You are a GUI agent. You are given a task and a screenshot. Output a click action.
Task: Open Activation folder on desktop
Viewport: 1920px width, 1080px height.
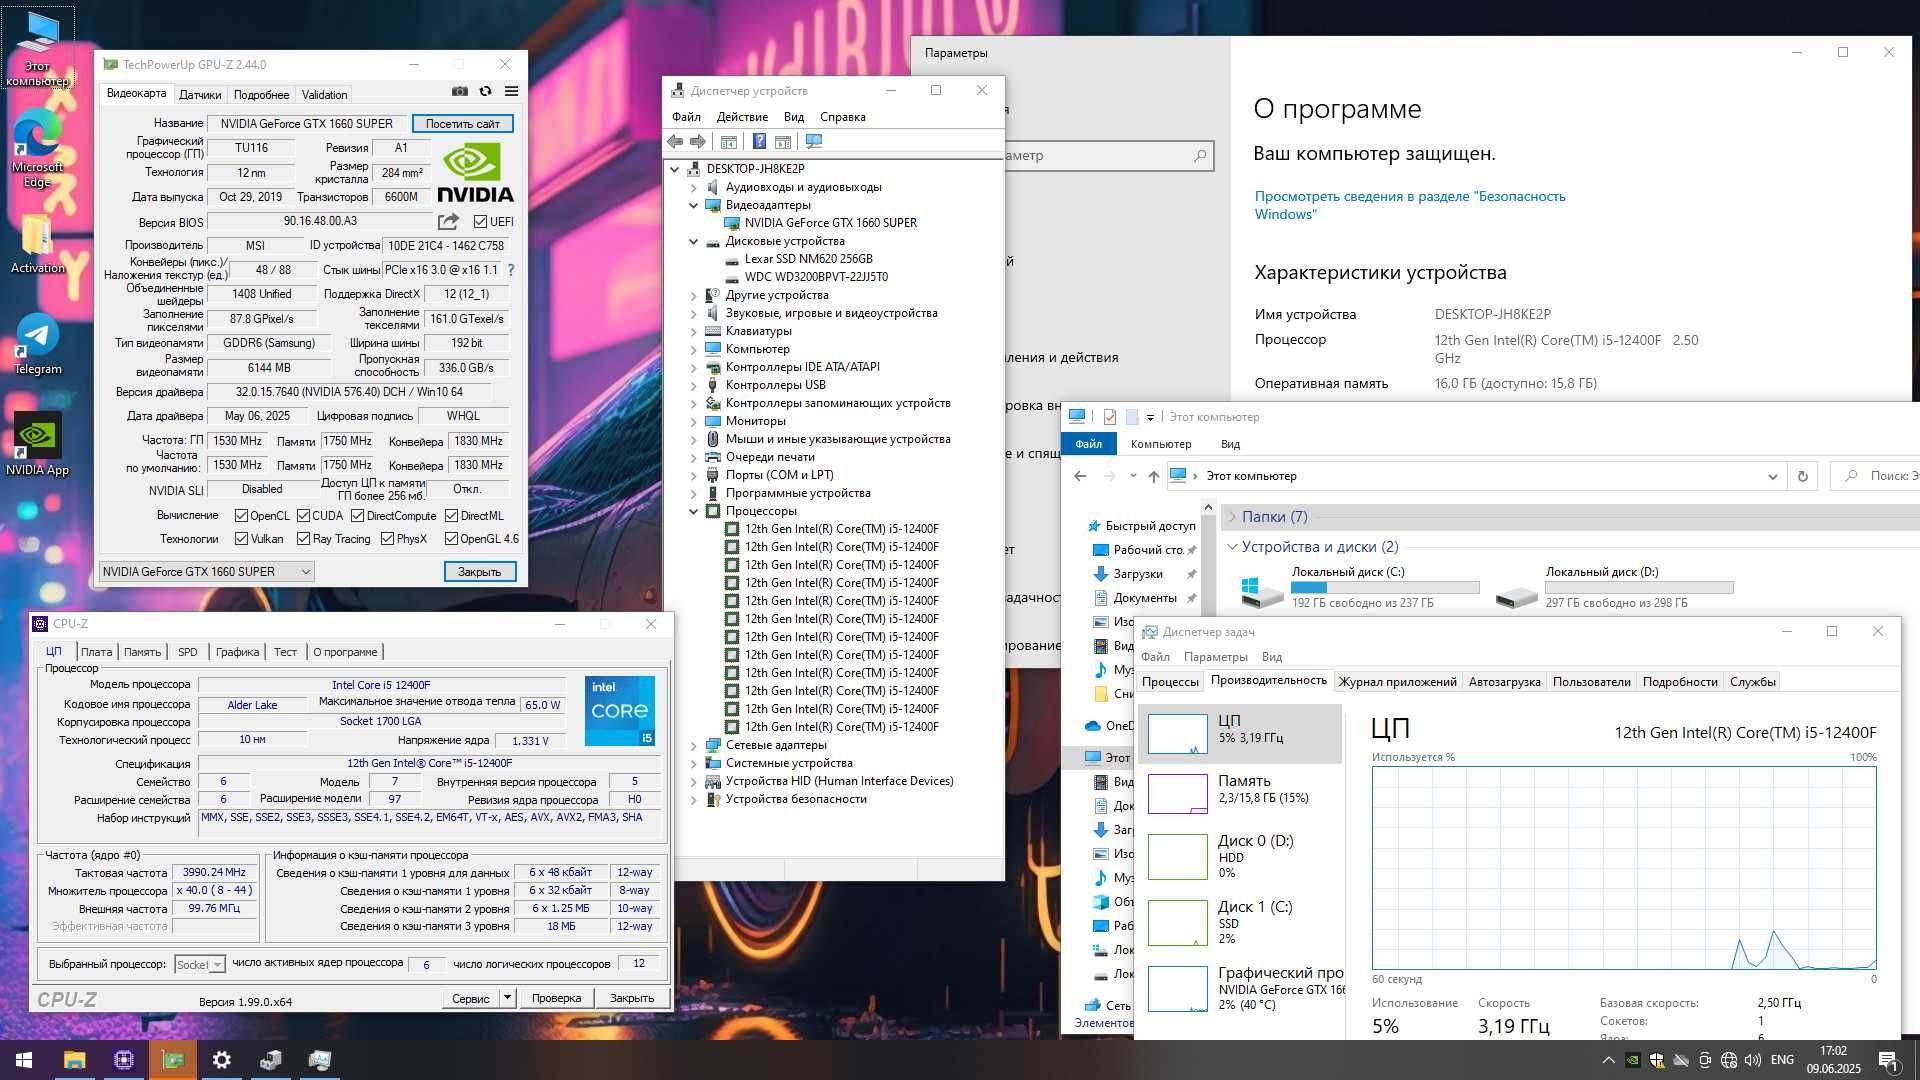tap(37, 244)
